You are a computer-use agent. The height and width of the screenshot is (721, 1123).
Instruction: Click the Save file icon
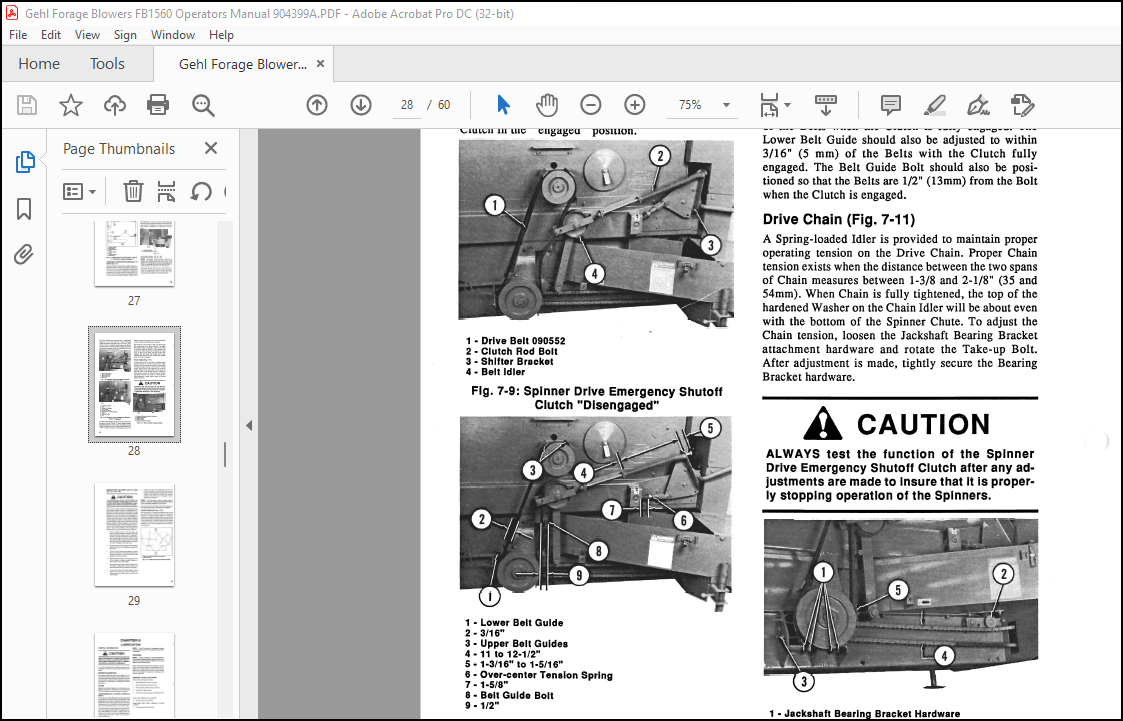pos(27,105)
